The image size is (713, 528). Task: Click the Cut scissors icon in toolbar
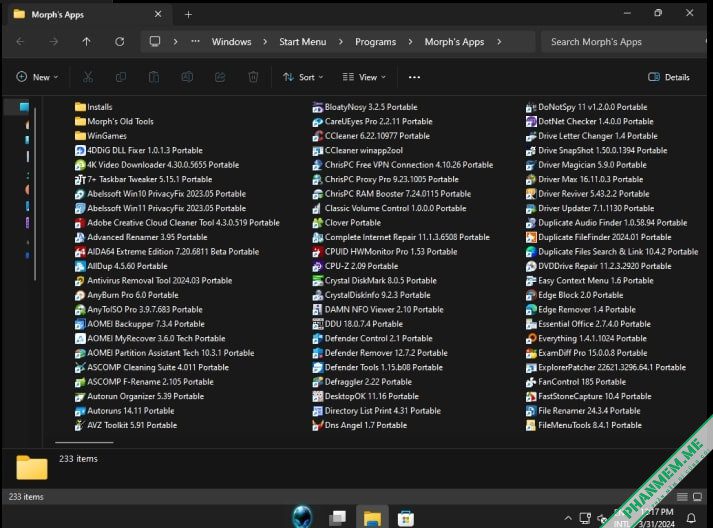click(88, 77)
